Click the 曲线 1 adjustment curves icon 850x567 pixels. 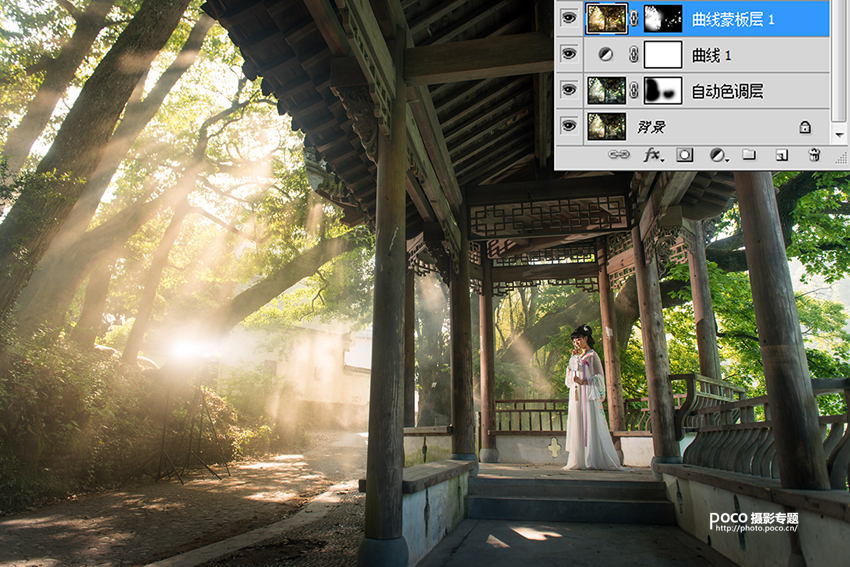606,55
